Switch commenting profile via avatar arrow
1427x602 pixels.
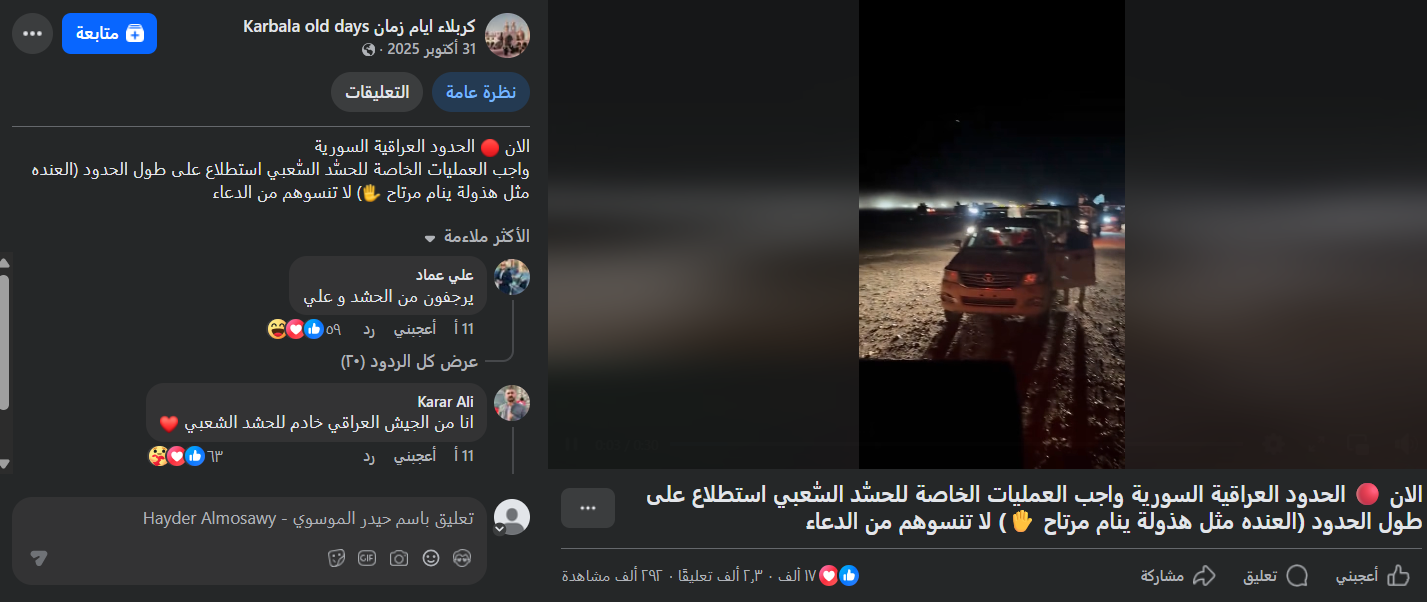pyautogui.click(x=513, y=528)
